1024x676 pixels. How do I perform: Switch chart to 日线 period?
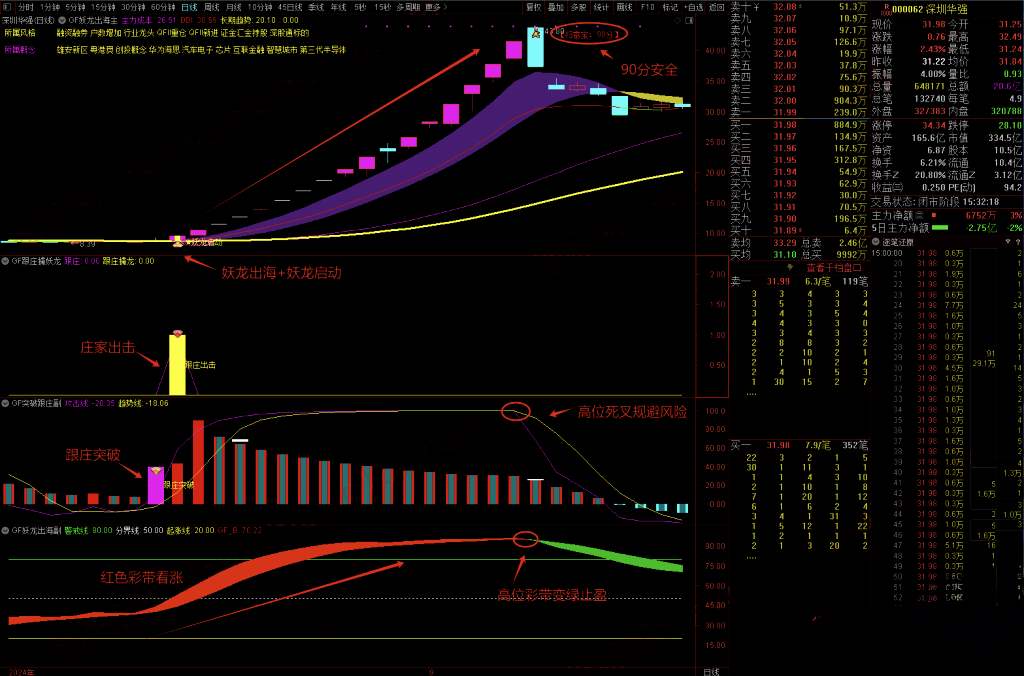[x=189, y=6]
